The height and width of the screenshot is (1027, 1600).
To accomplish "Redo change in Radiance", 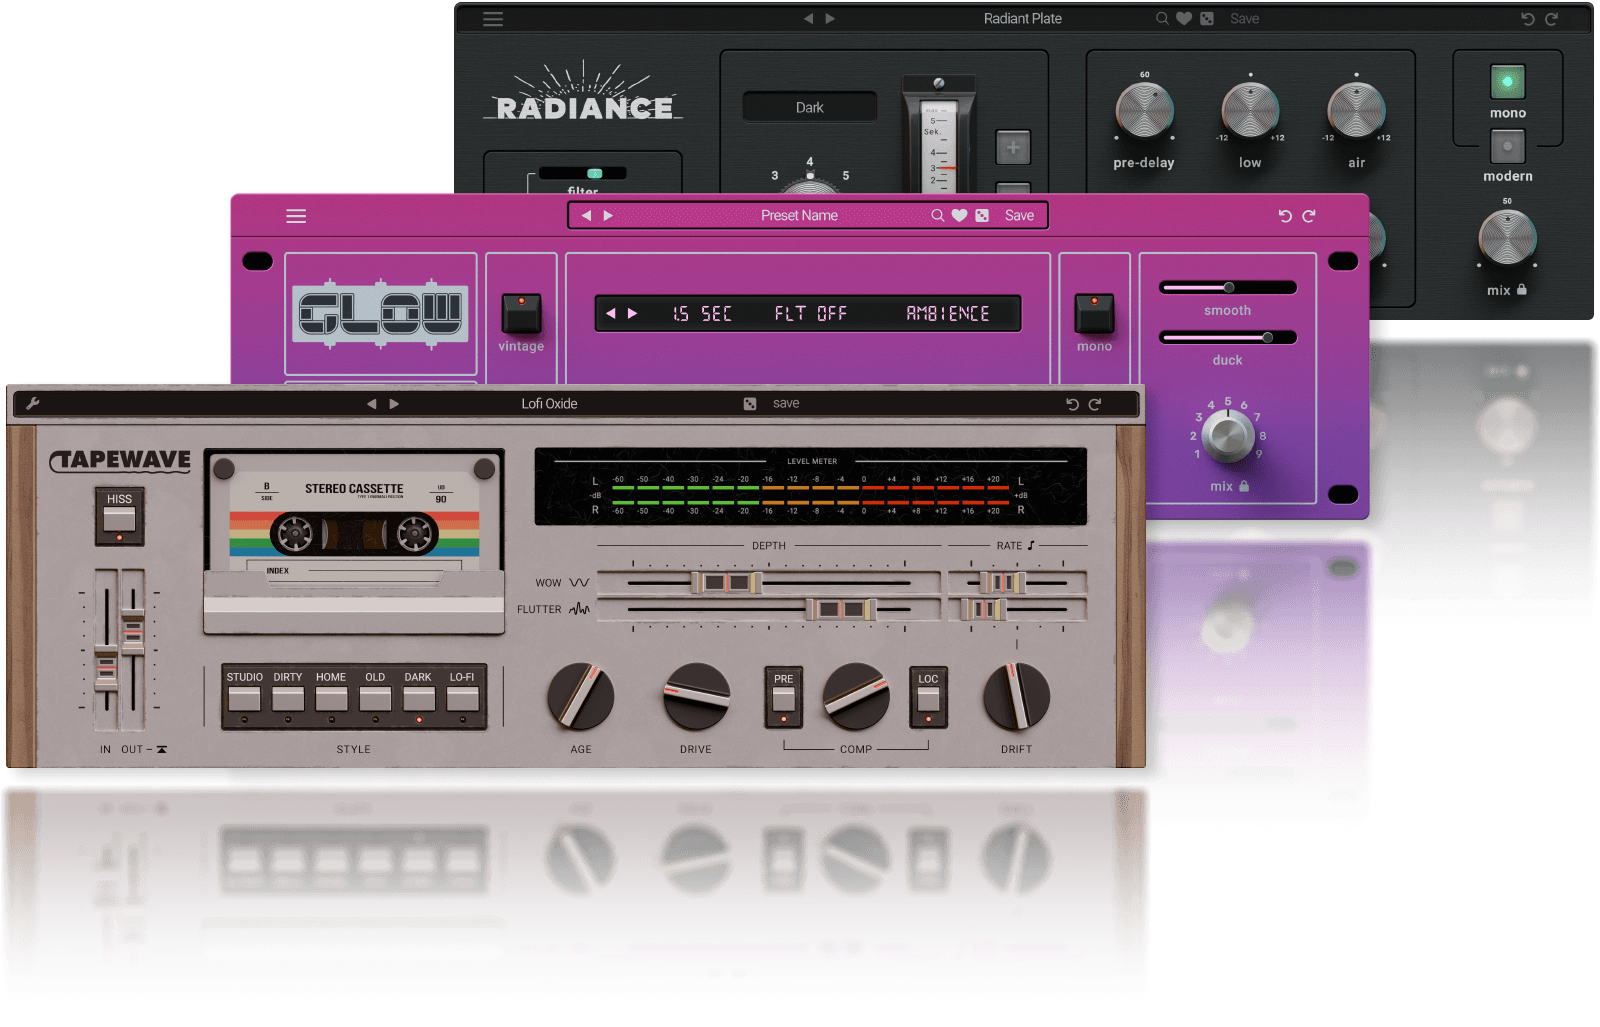I will pos(1552,19).
